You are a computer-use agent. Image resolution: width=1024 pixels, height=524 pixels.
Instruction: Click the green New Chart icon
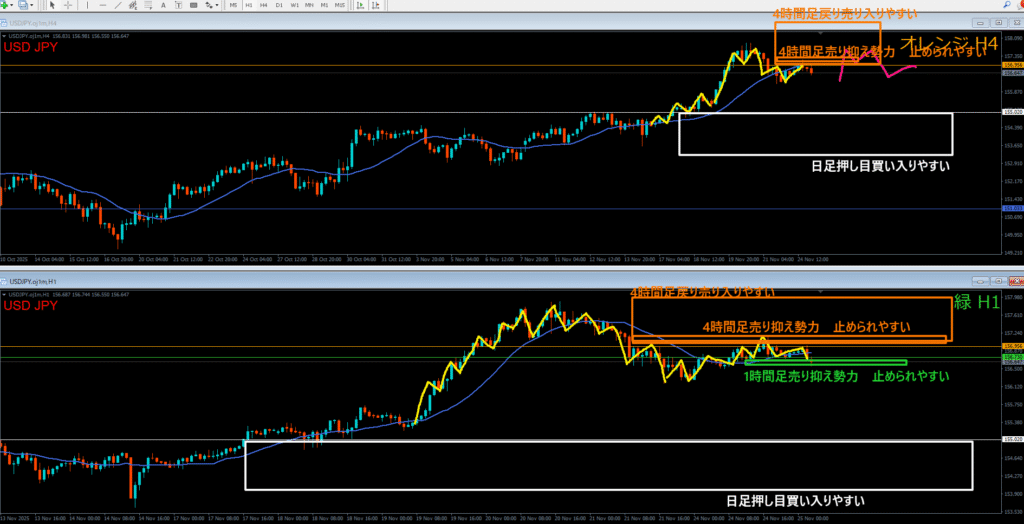[x=4, y=5]
